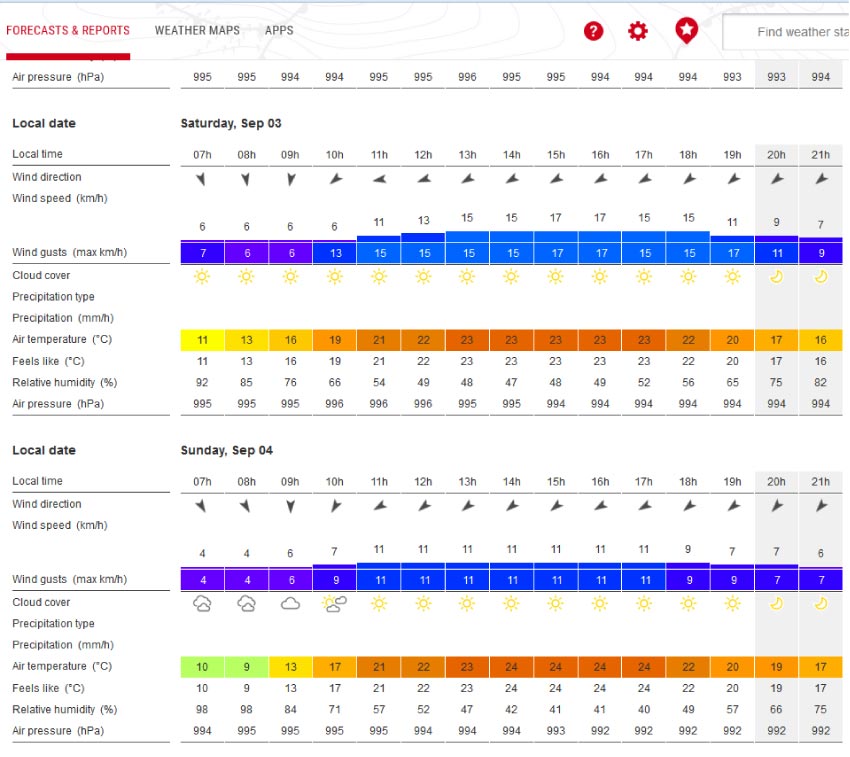This screenshot has width=850, height=757.
Task: Click Saturday 11h wind direction arrow
Action: click(378, 179)
